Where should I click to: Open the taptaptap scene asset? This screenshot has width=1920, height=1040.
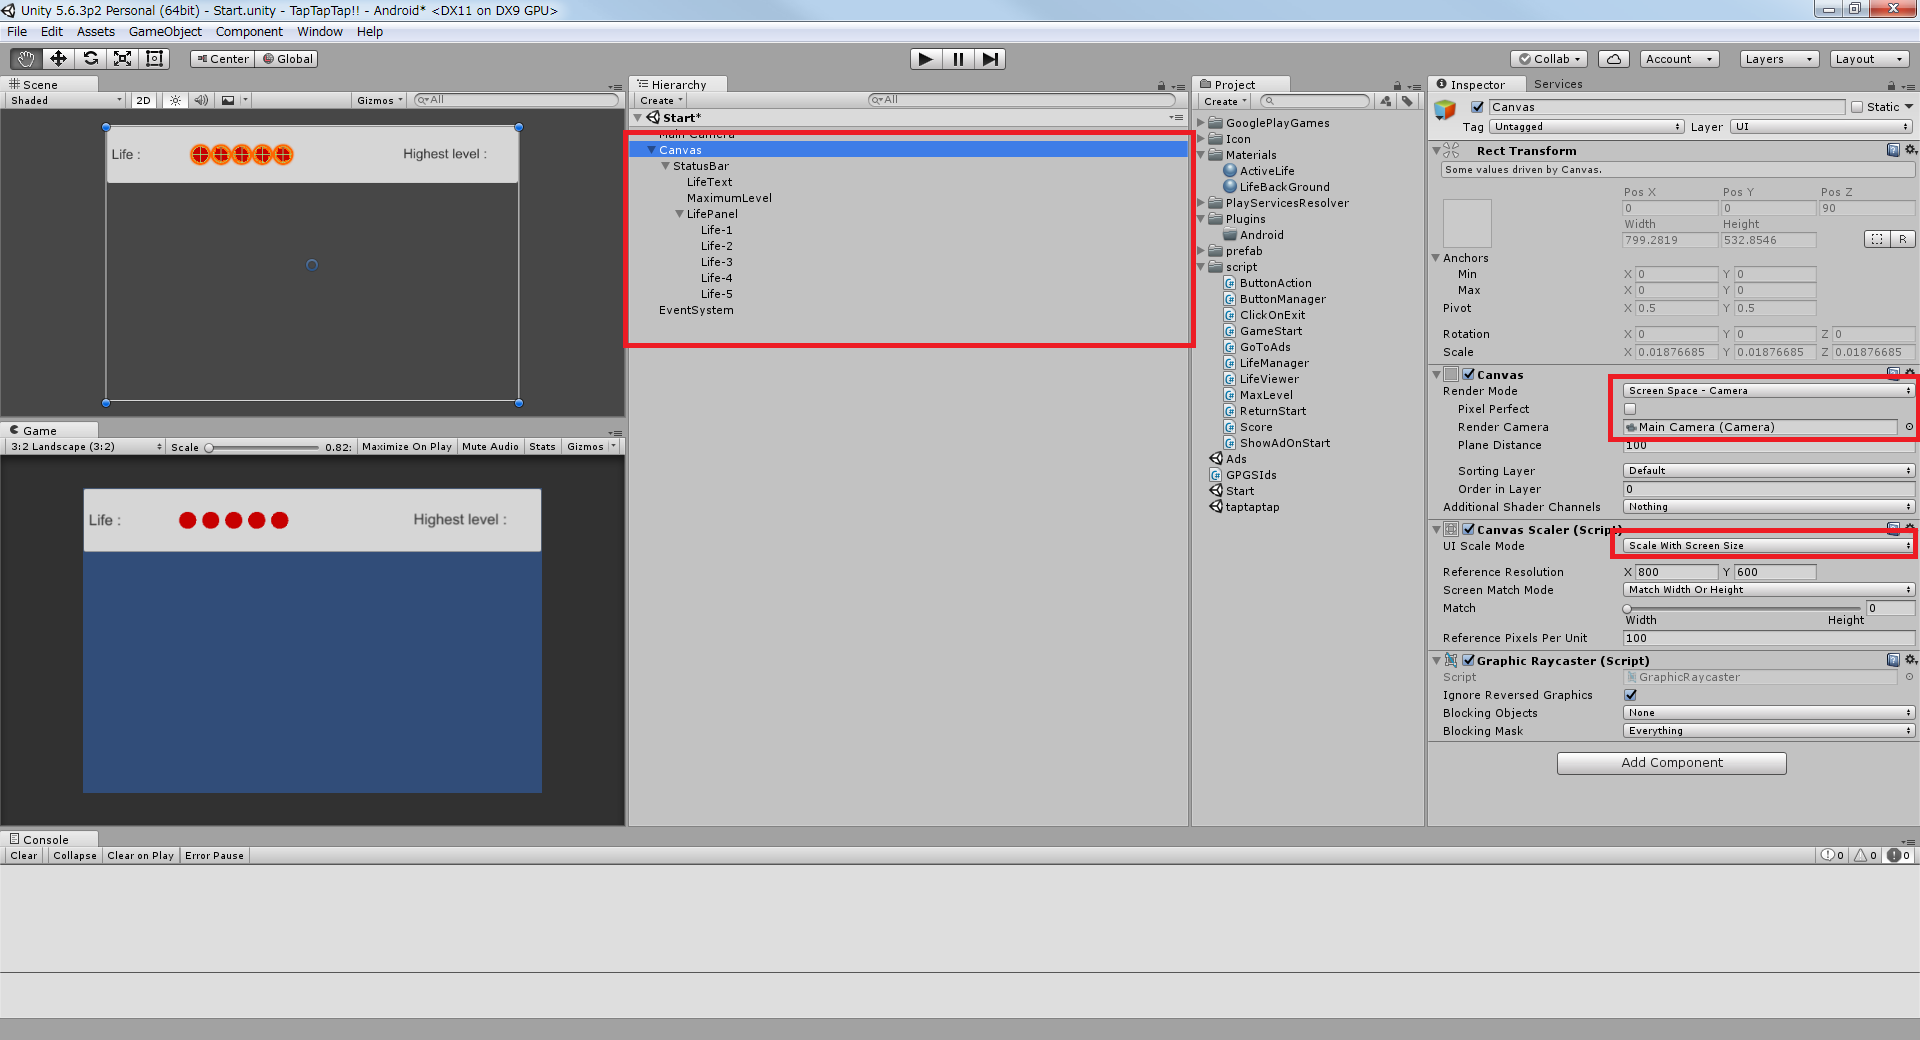point(1252,507)
